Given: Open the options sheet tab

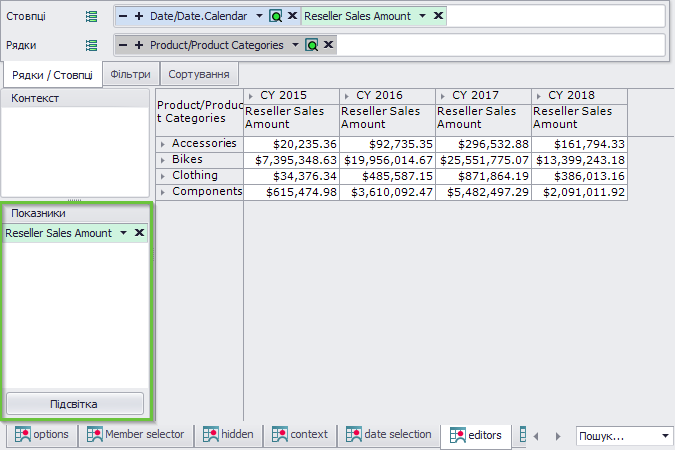Looking at the screenshot, I should click(x=42, y=434).
